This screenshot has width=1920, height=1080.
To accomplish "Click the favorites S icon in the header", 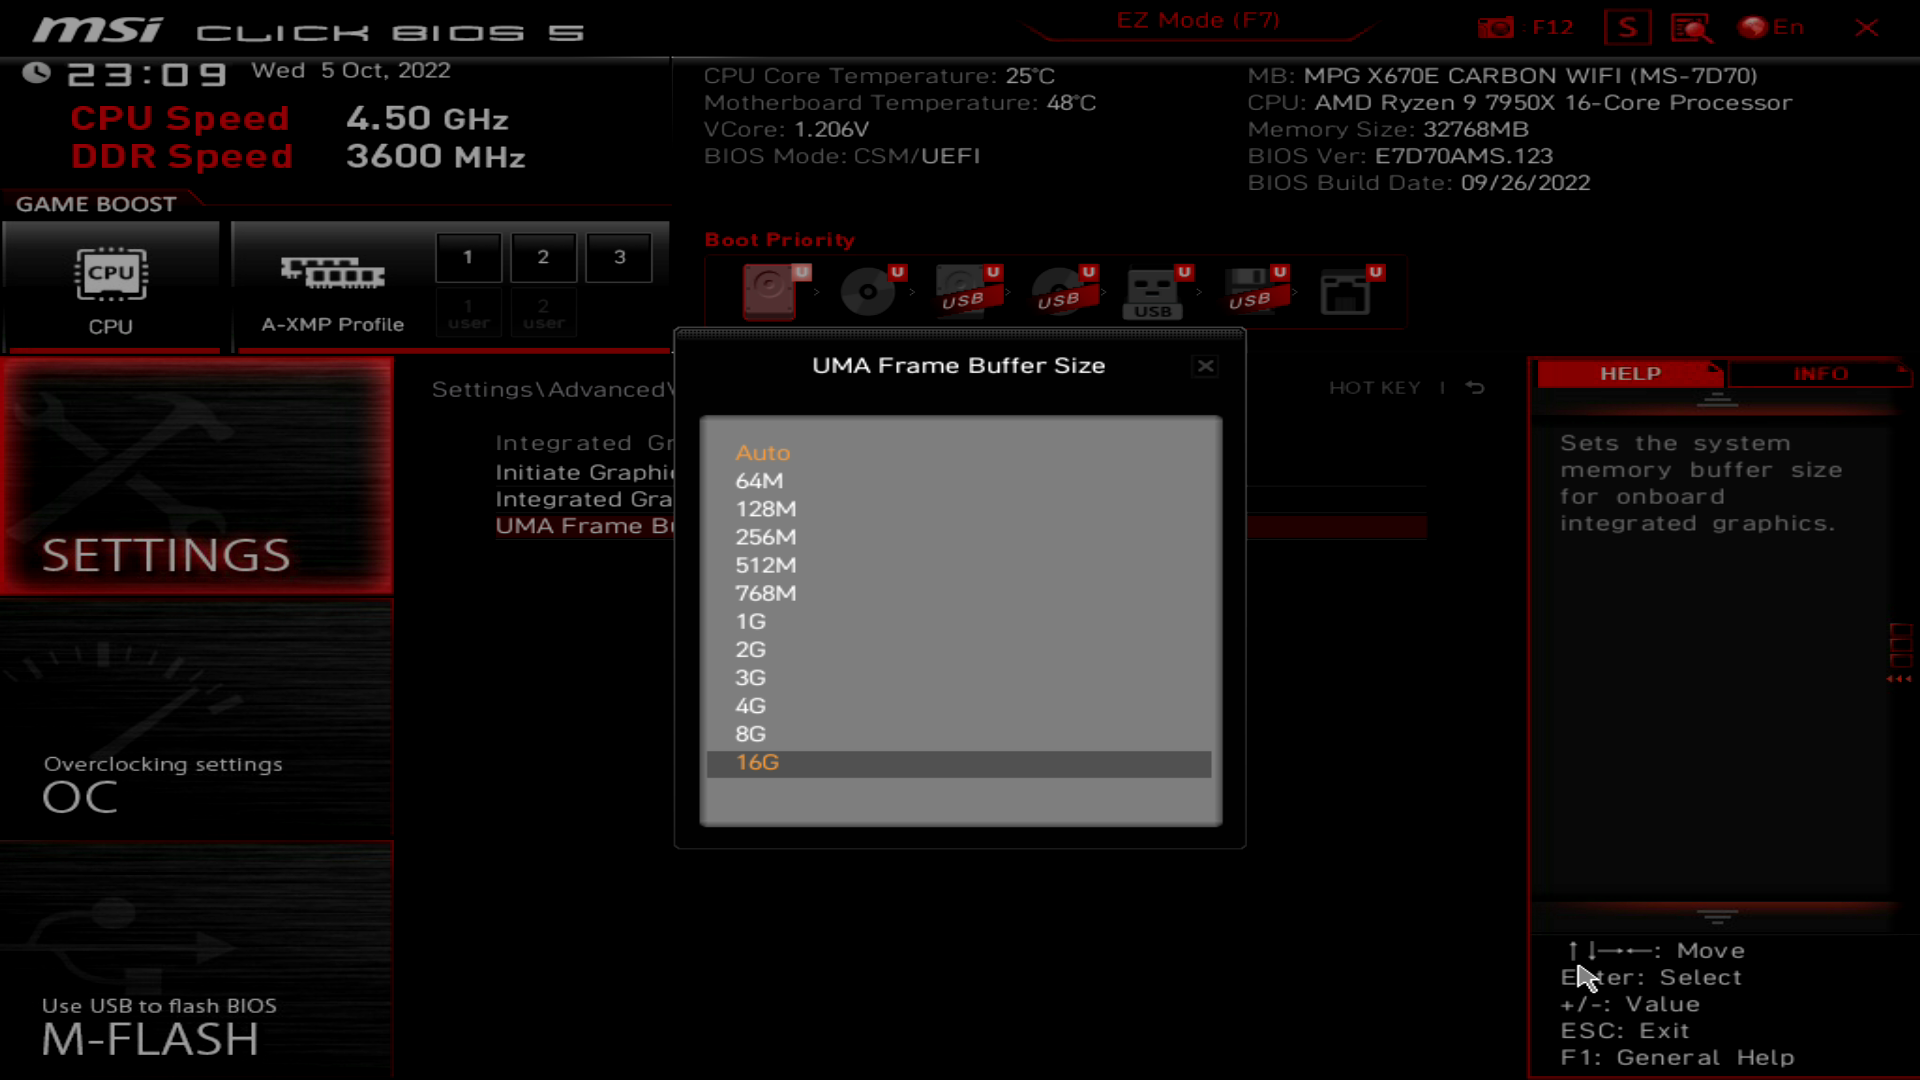I will click(1627, 28).
